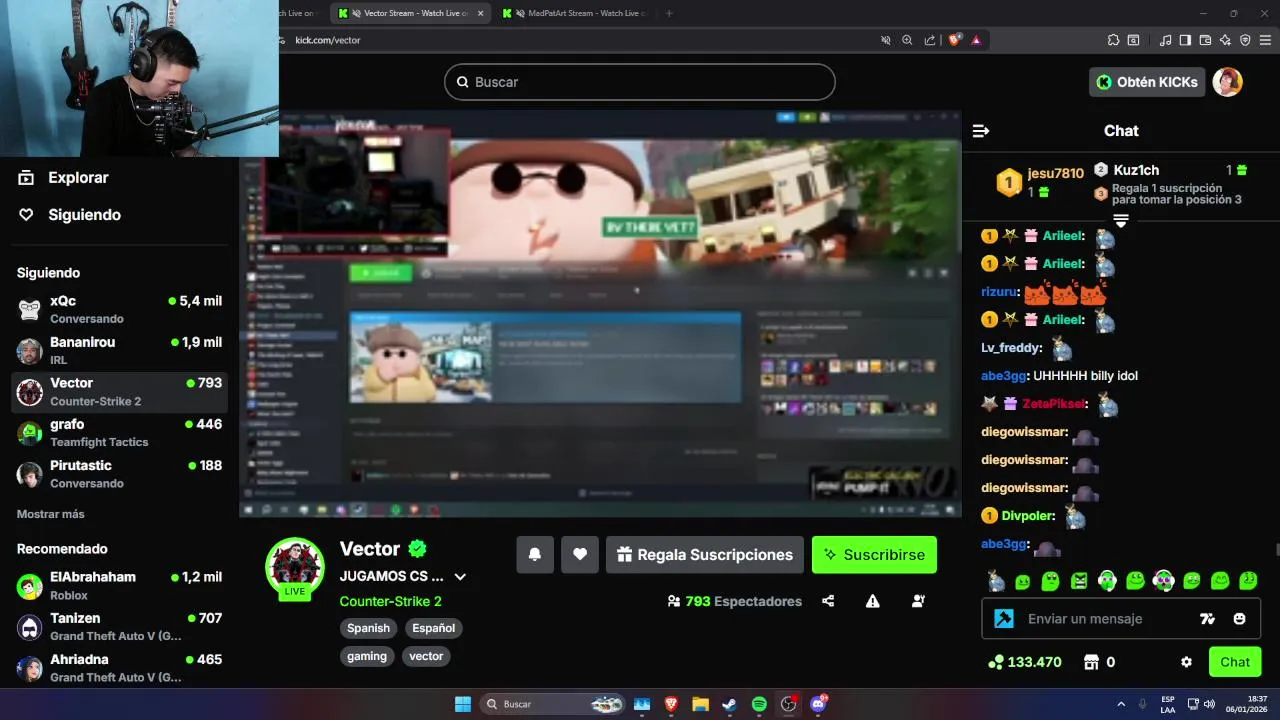This screenshot has height=720, width=1280.
Task: Open the Brave VPN shield toolbar icon
Action: tap(1245, 40)
